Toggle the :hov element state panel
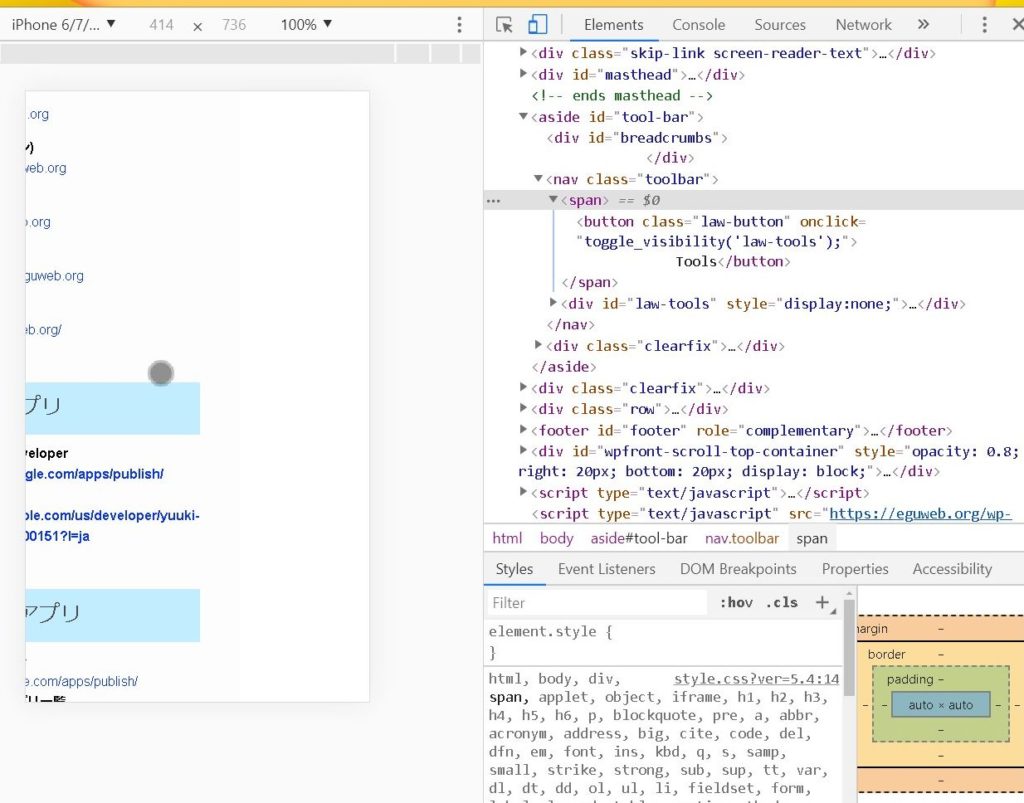Viewport: 1024px width, 803px height. pyautogui.click(x=736, y=602)
